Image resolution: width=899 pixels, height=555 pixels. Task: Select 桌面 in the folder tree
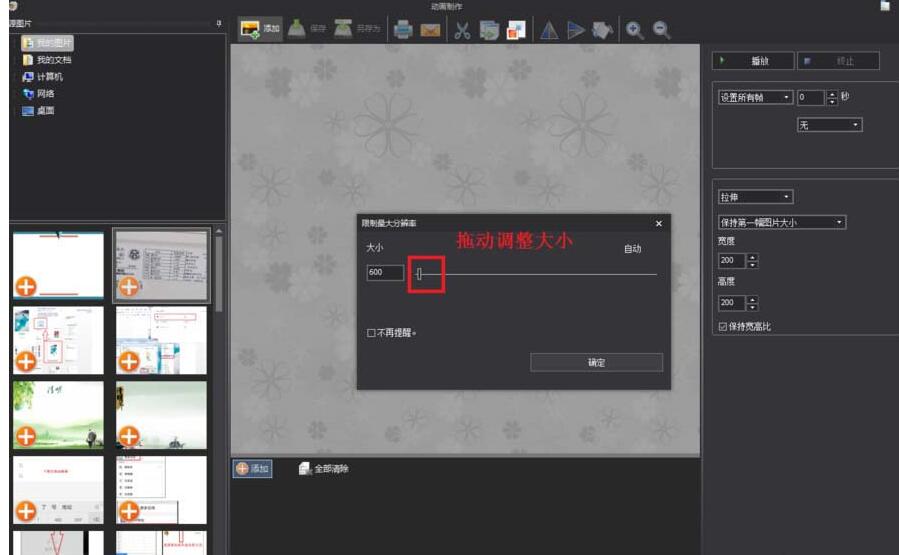38,111
